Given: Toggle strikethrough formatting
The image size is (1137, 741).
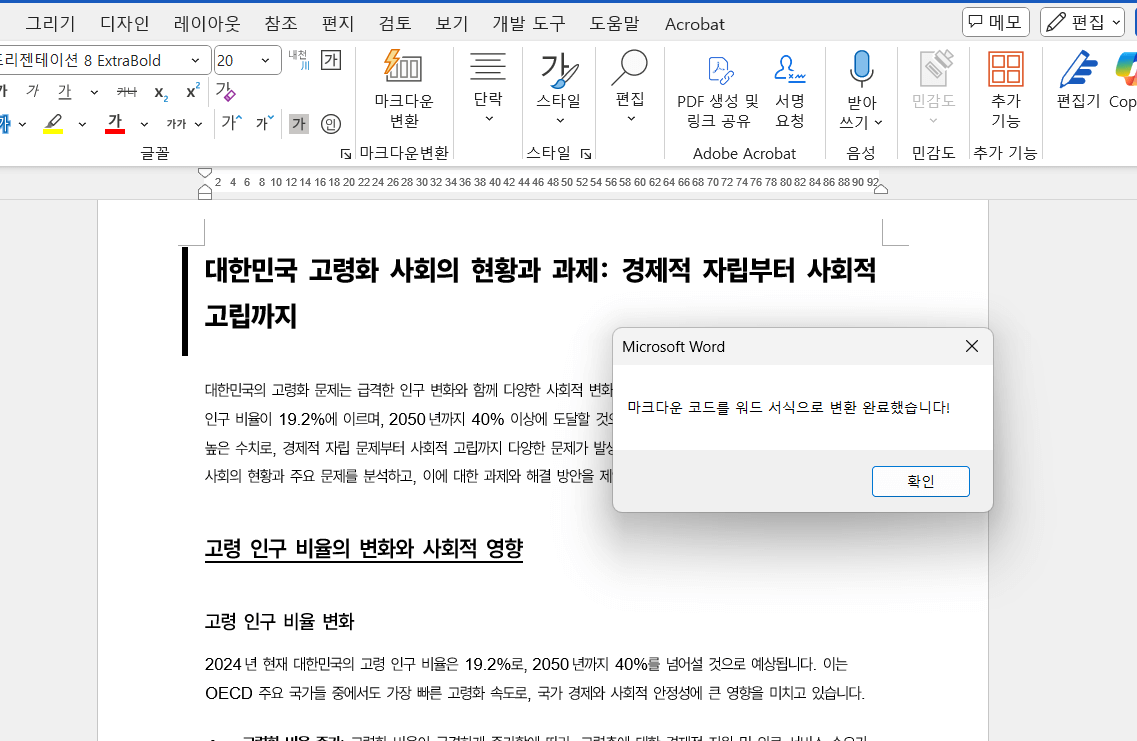Looking at the screenshot, I should pyautogui.click(x=126, y=91).
